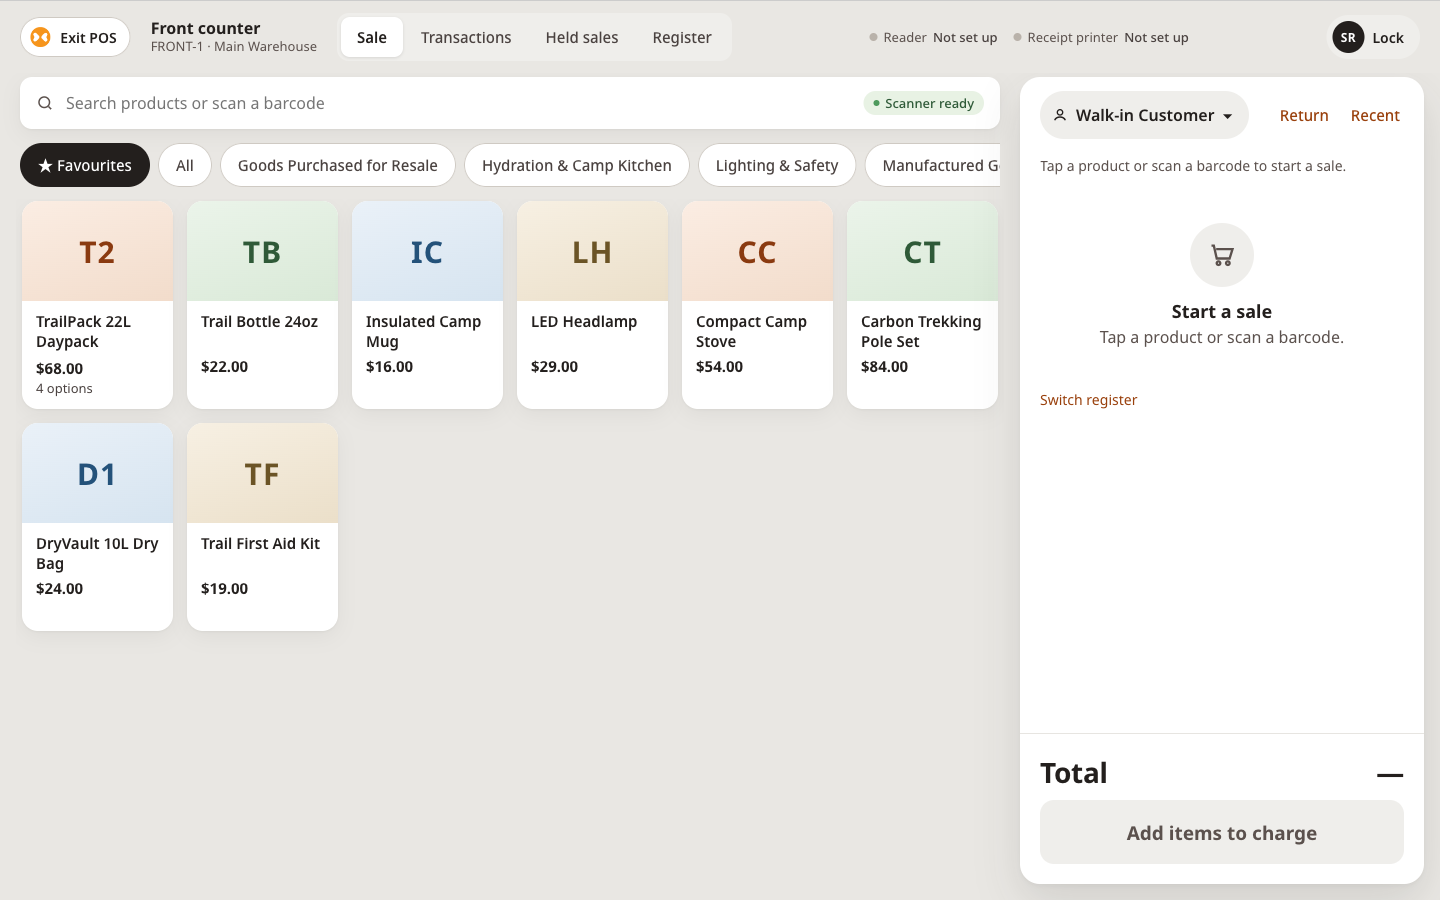The width and height of the screenshot is (1440, 900).
Task: Click the Return link
Action: point(1304,115)
